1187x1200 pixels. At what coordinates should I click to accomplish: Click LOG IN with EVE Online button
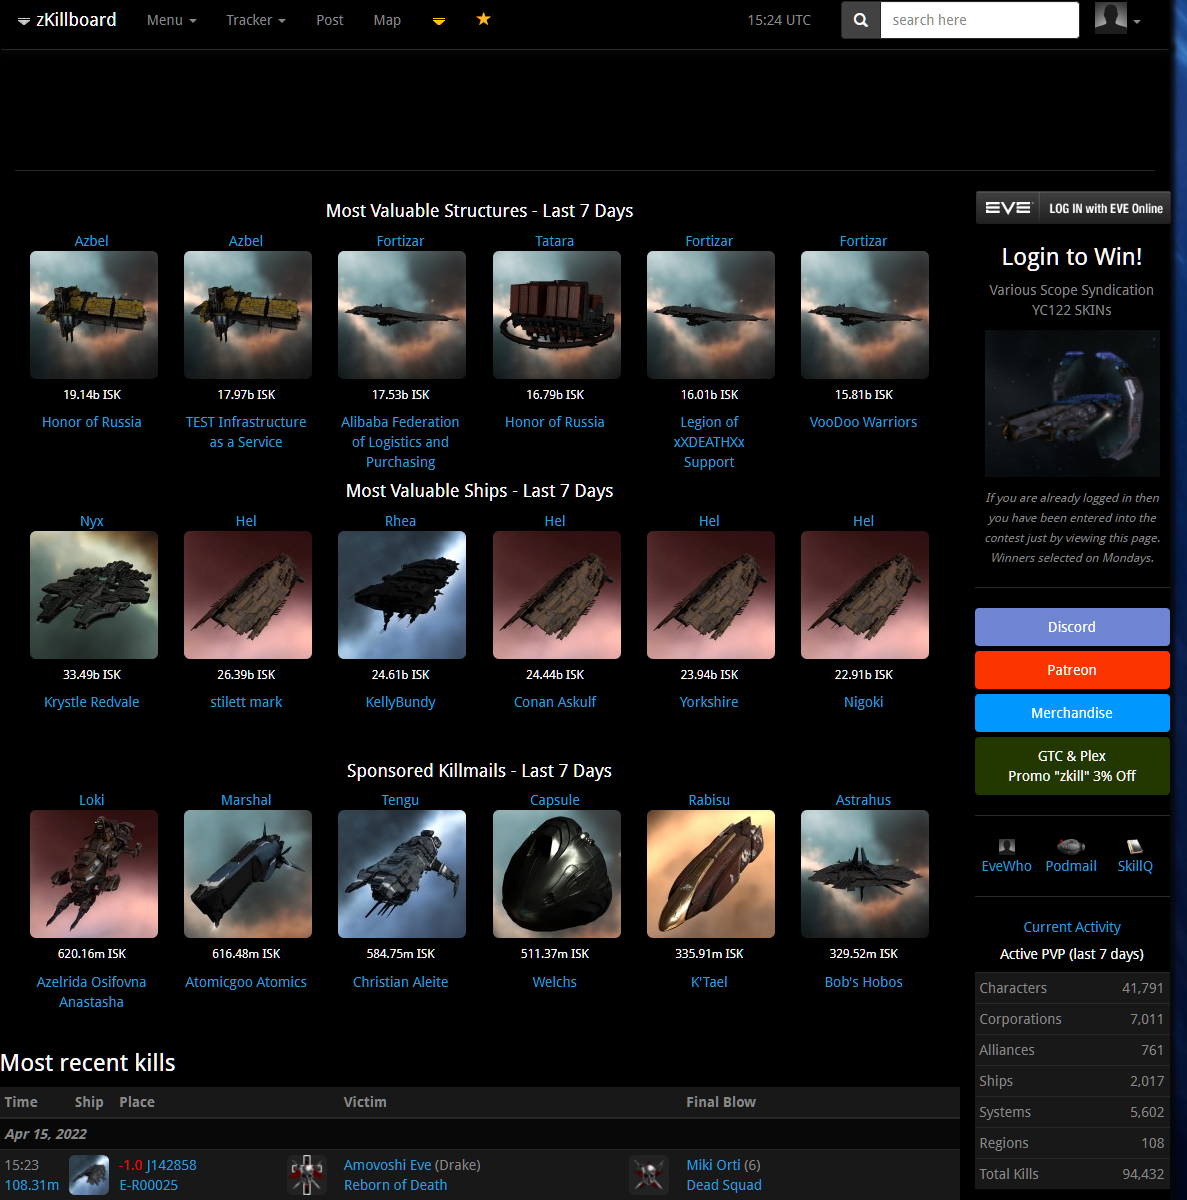coord(1073,208)
